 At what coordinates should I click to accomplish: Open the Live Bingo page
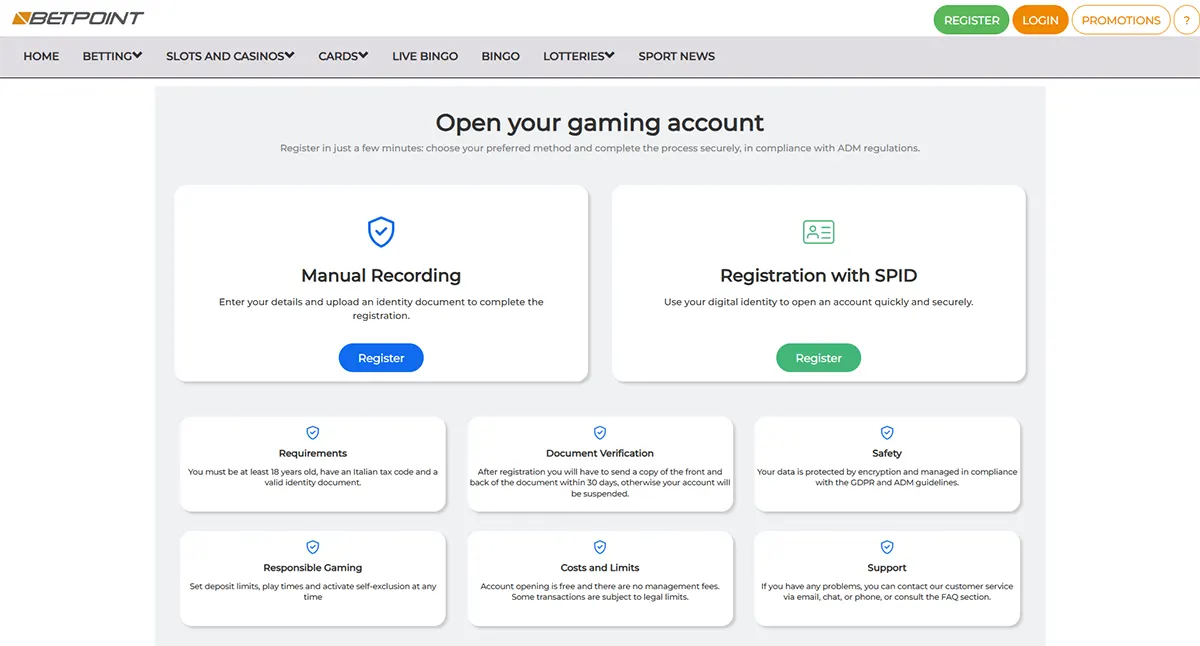pyautogui.click(x=425, y=56)
